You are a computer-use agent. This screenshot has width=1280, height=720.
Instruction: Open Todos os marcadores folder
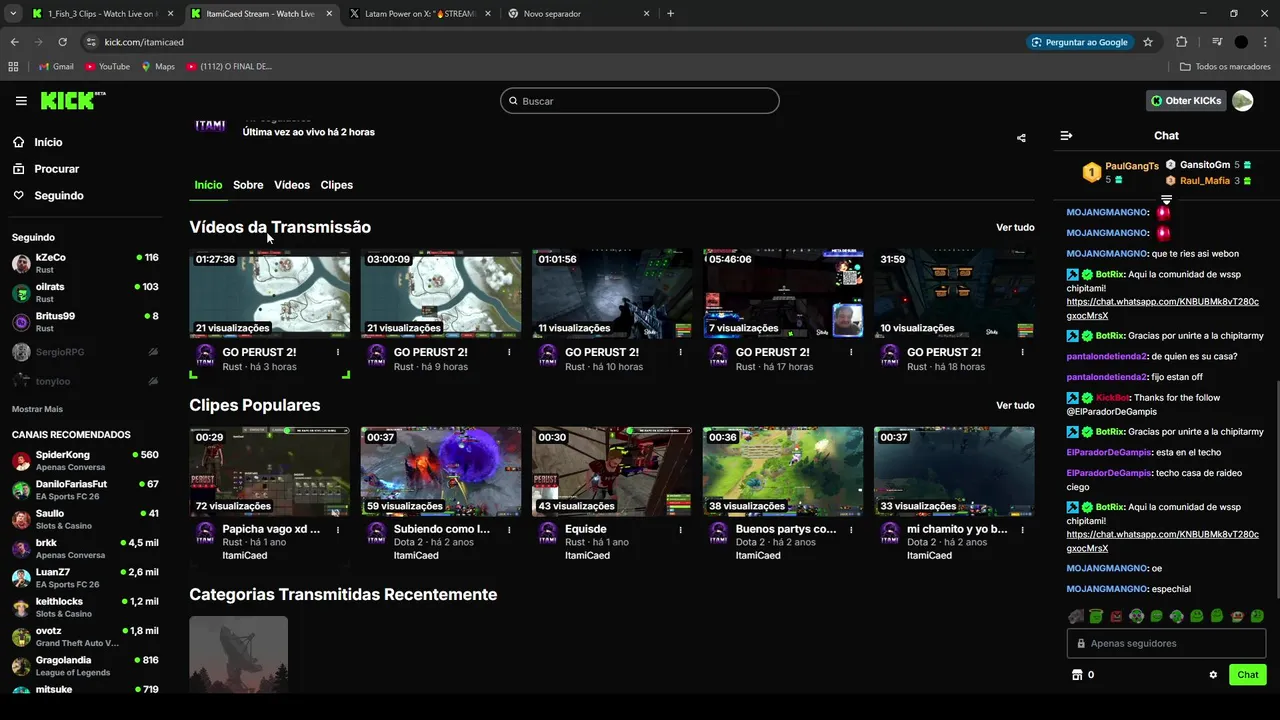click(x=1225, y=66)
